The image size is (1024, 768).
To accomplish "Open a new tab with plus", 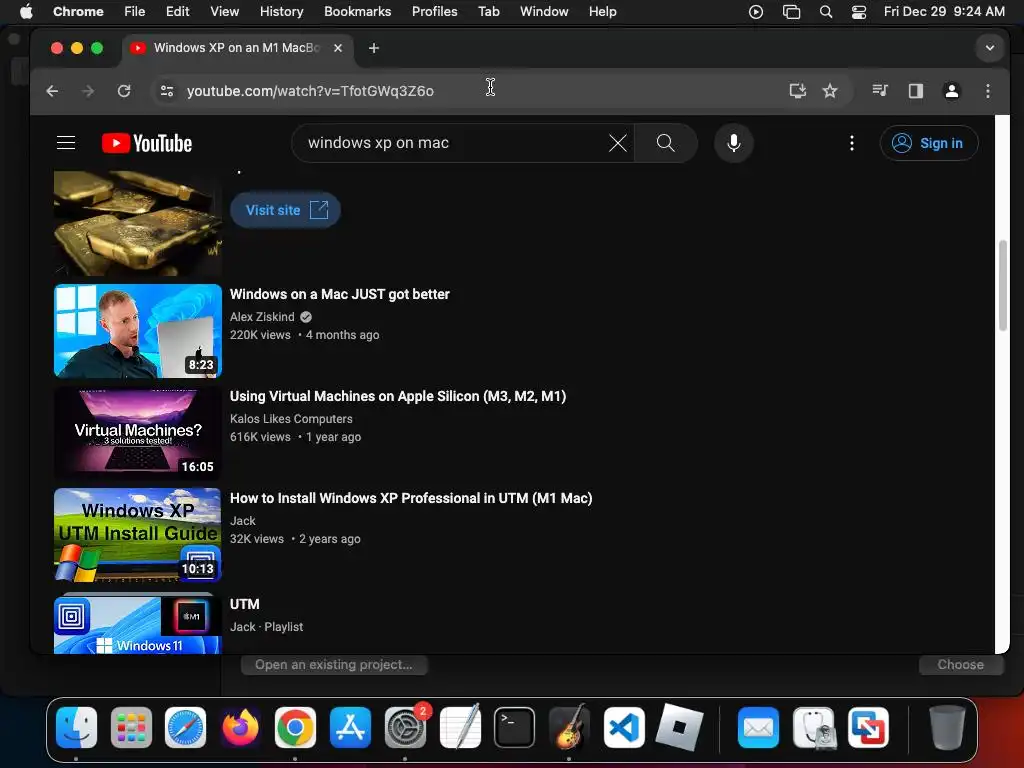I will coord(374,48).
